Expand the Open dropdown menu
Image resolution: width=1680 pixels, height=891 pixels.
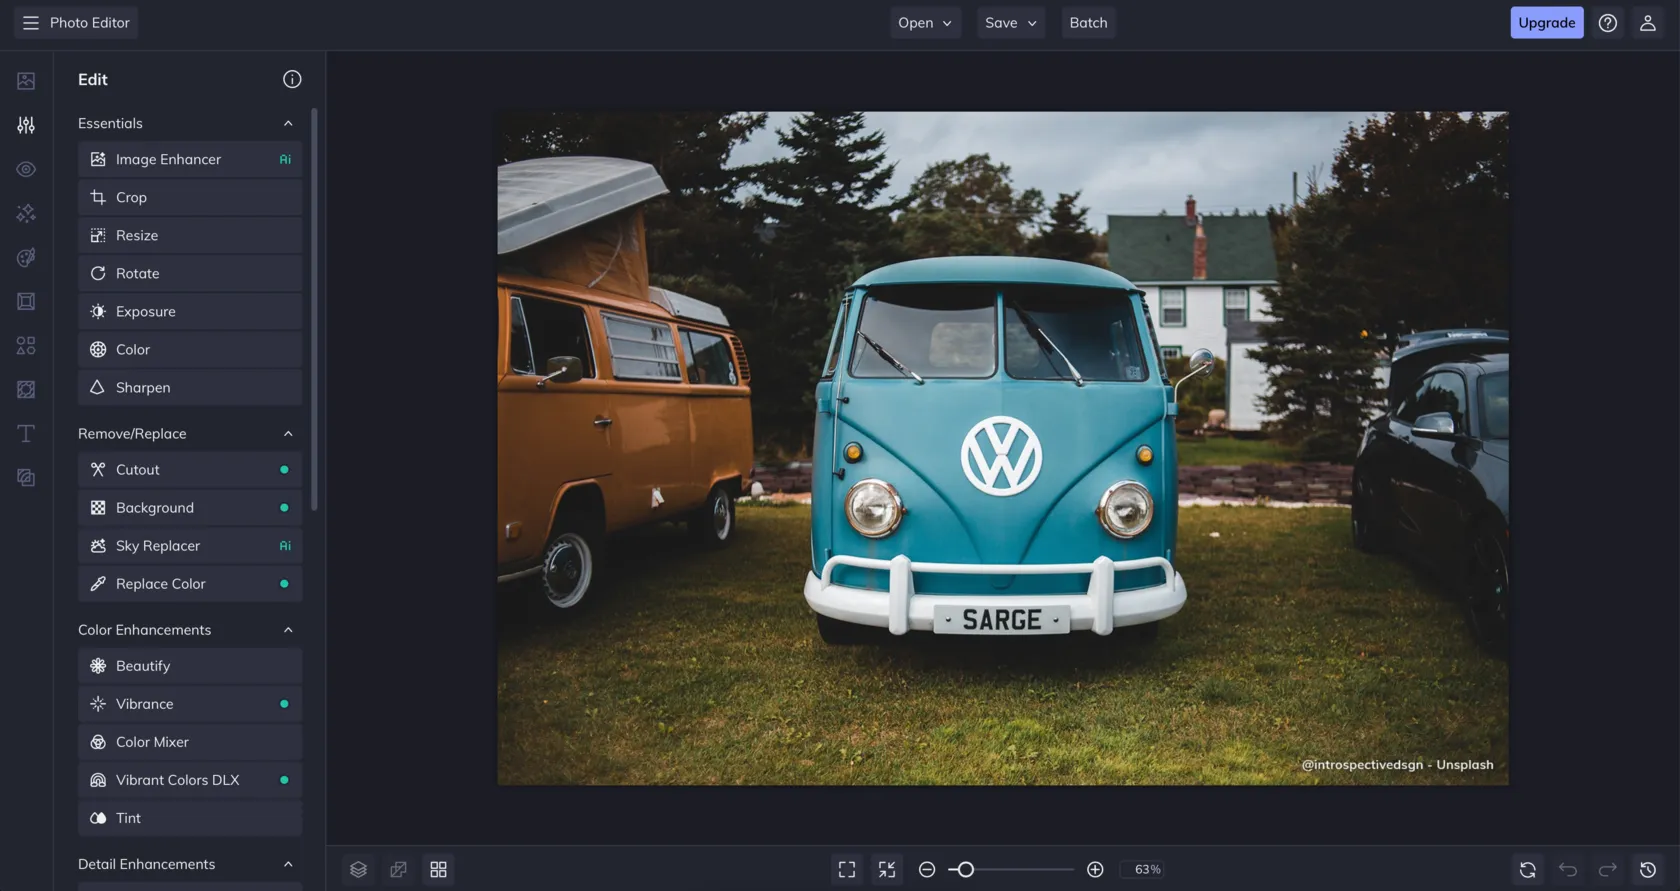click(924, 23)
